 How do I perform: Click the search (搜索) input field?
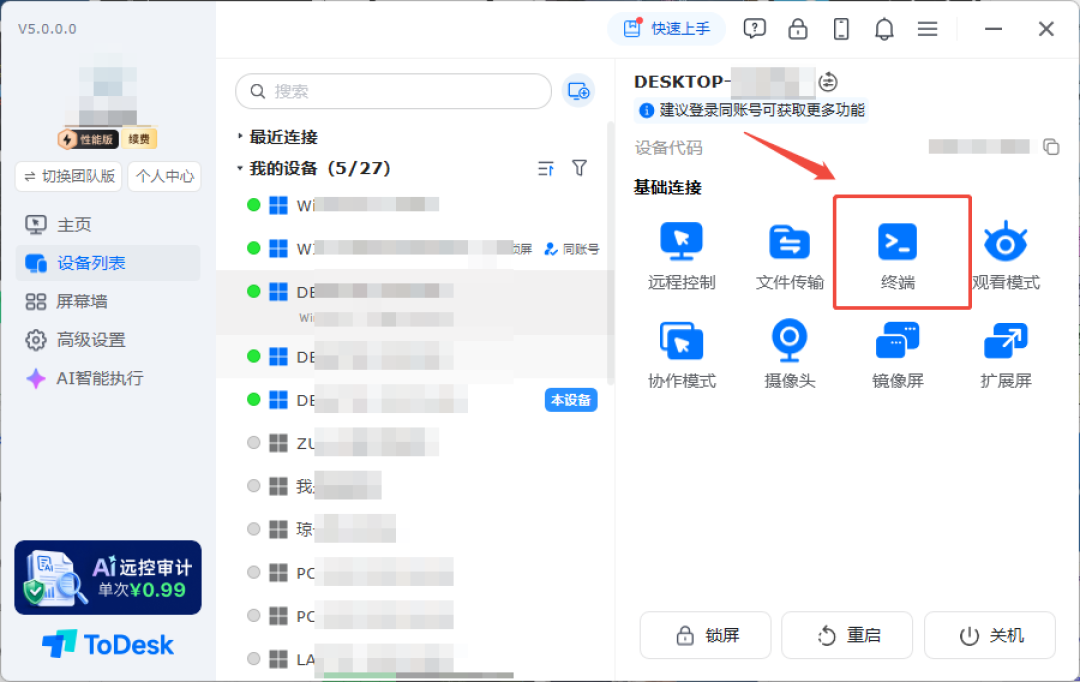point(393,91)
